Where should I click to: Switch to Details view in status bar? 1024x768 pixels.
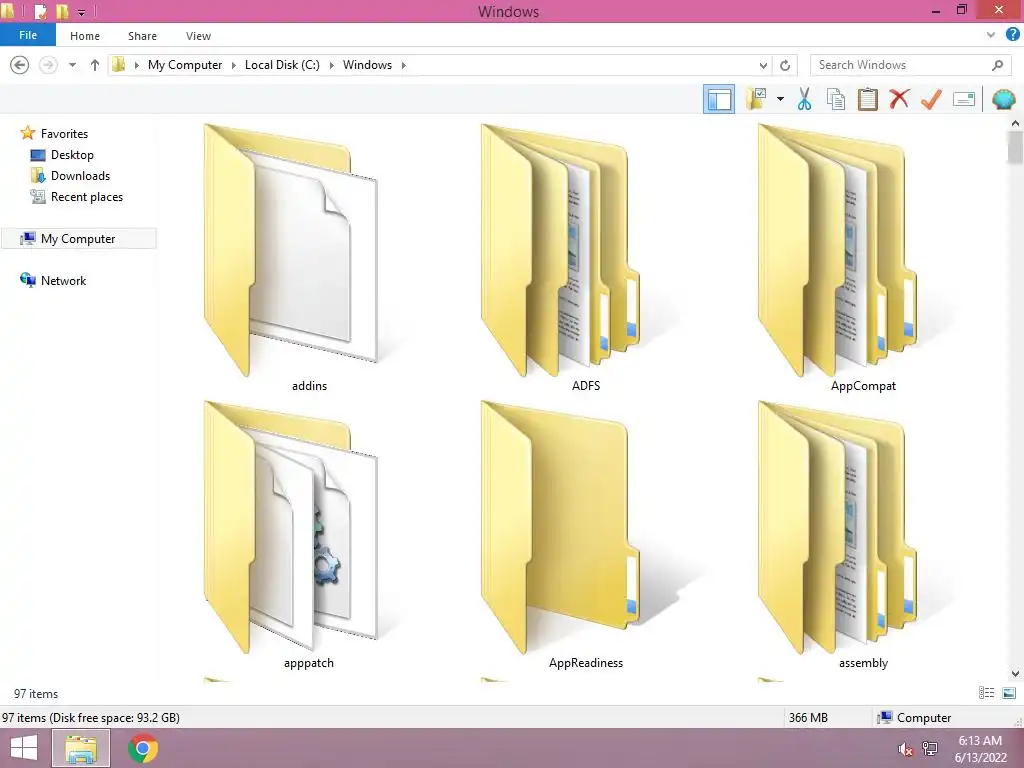tap(986, 693)
